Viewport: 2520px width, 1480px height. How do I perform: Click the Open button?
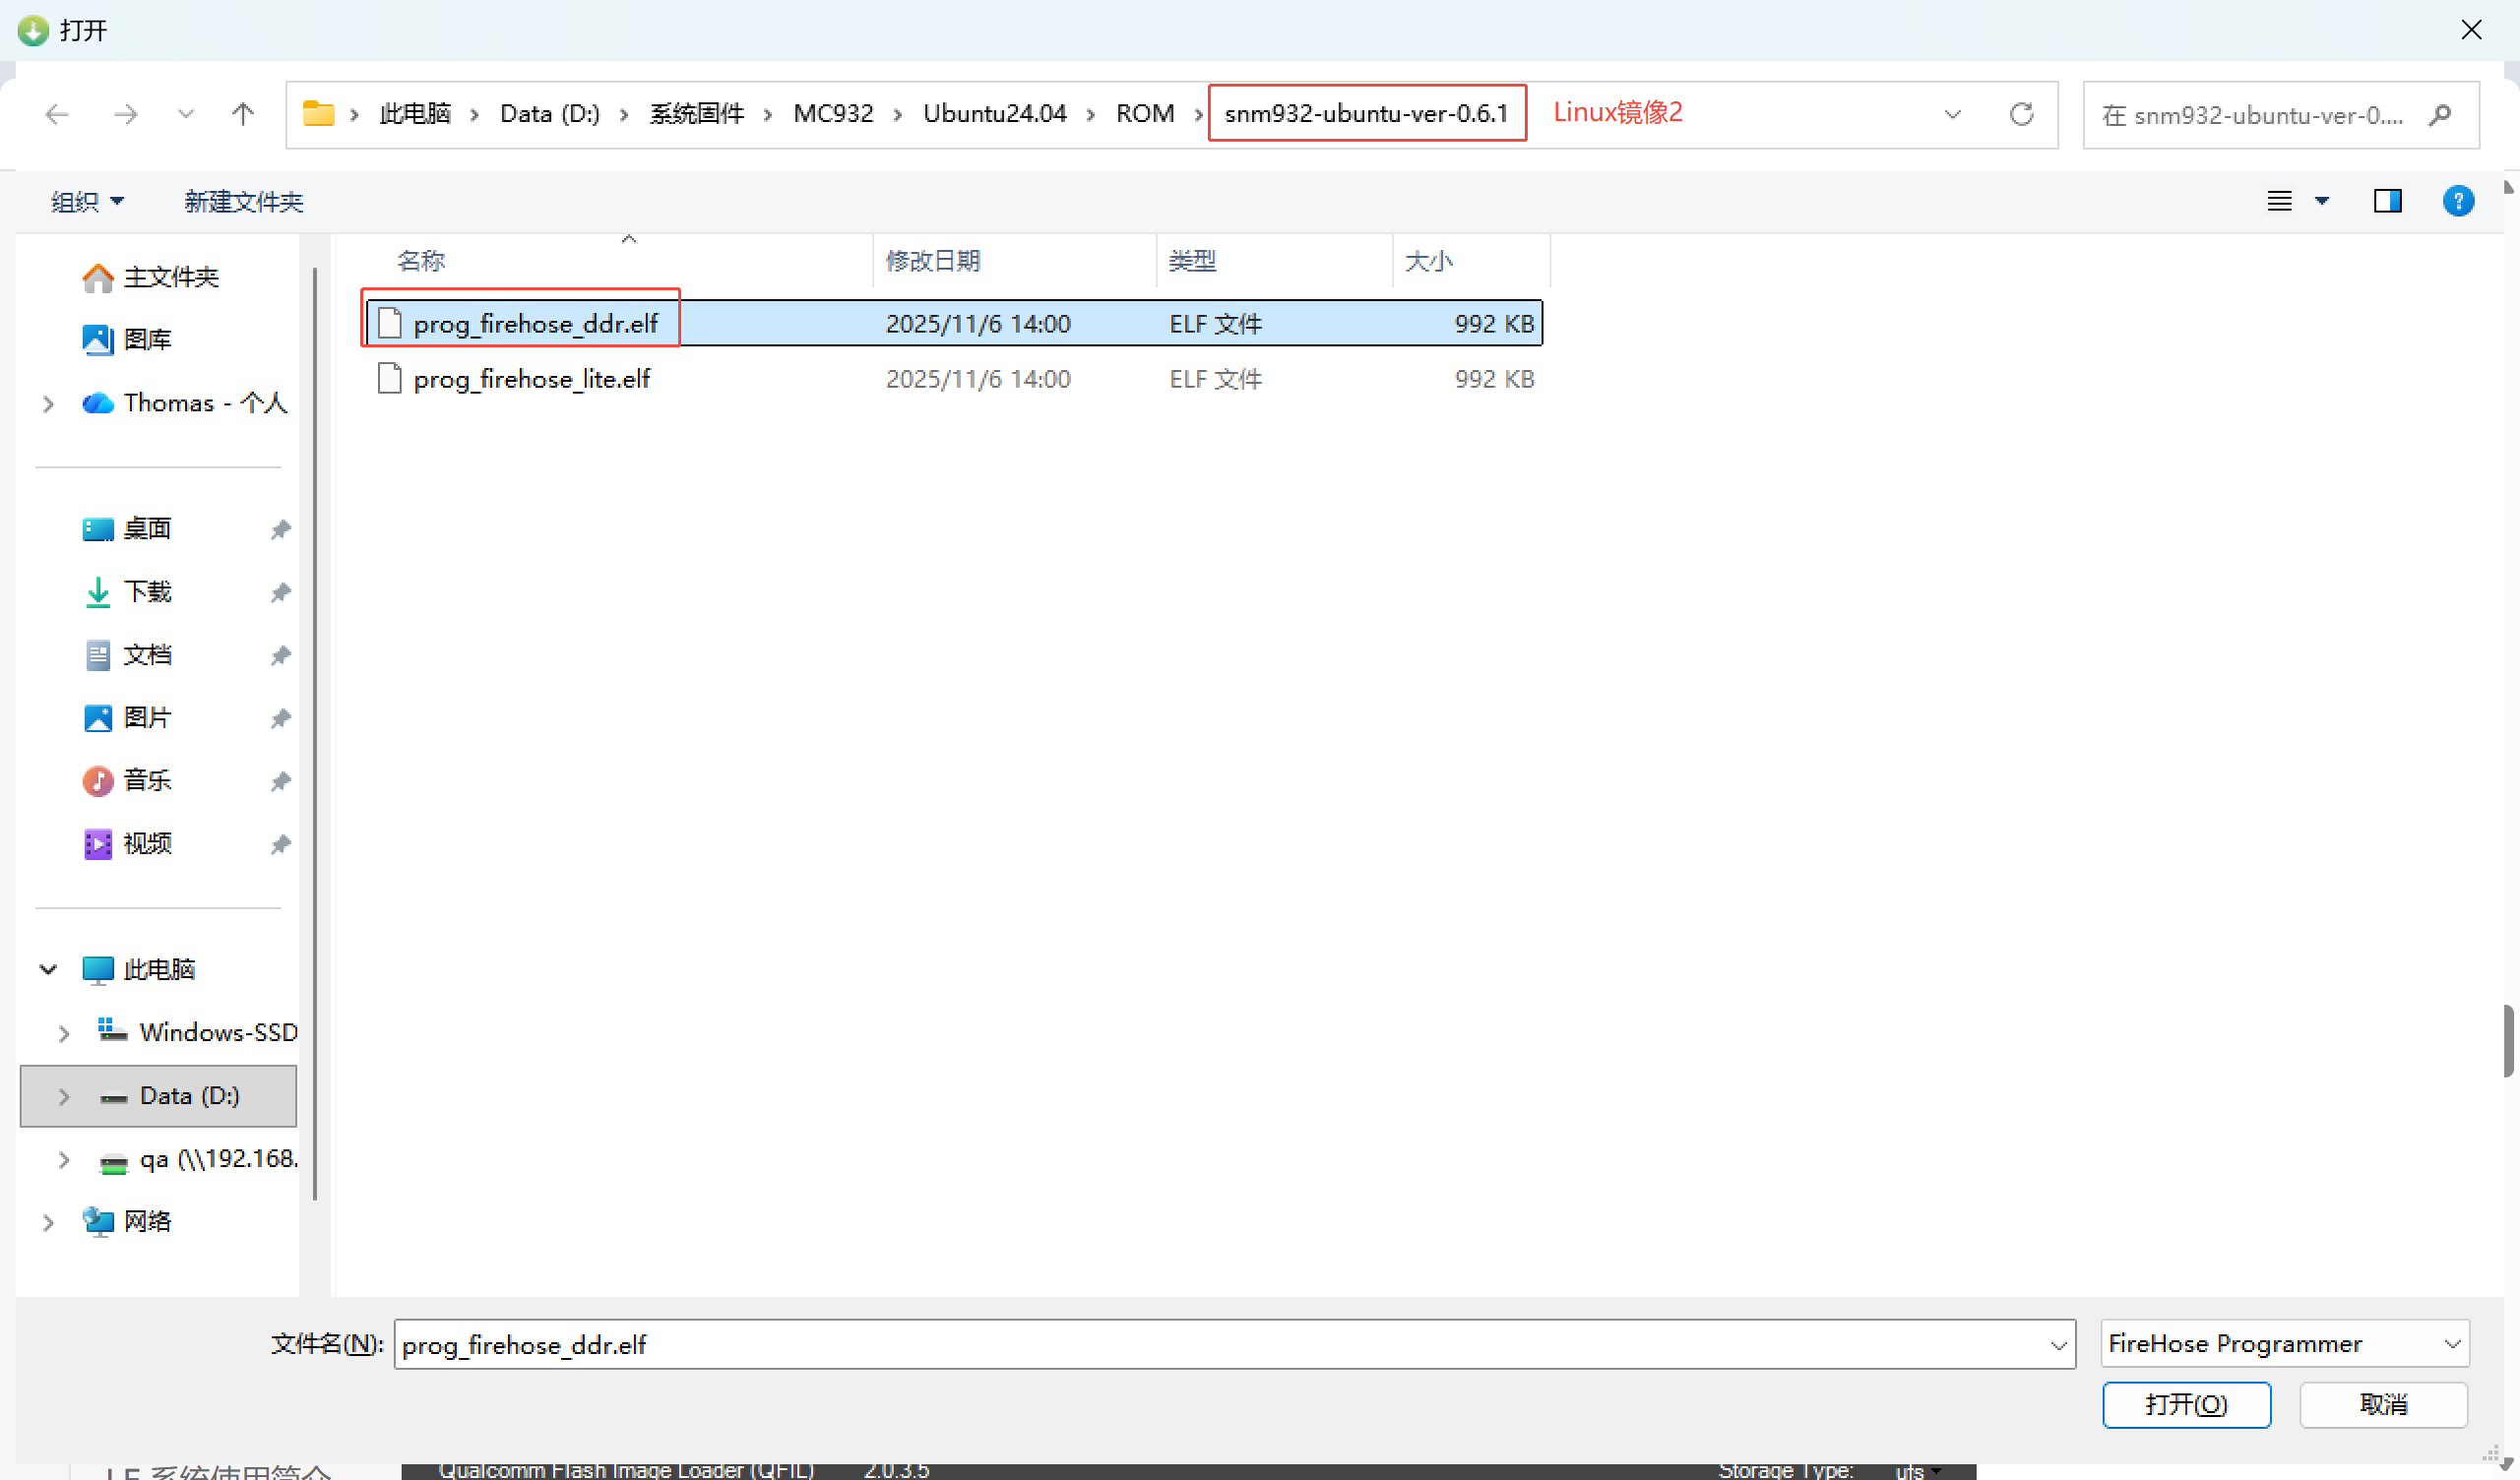point(2185,1405)
